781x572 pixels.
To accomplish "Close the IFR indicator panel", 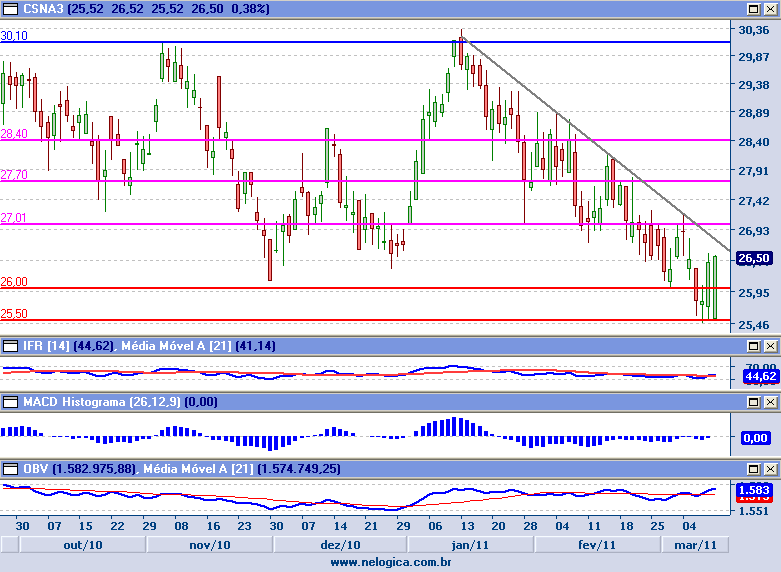I will point(770,345).
